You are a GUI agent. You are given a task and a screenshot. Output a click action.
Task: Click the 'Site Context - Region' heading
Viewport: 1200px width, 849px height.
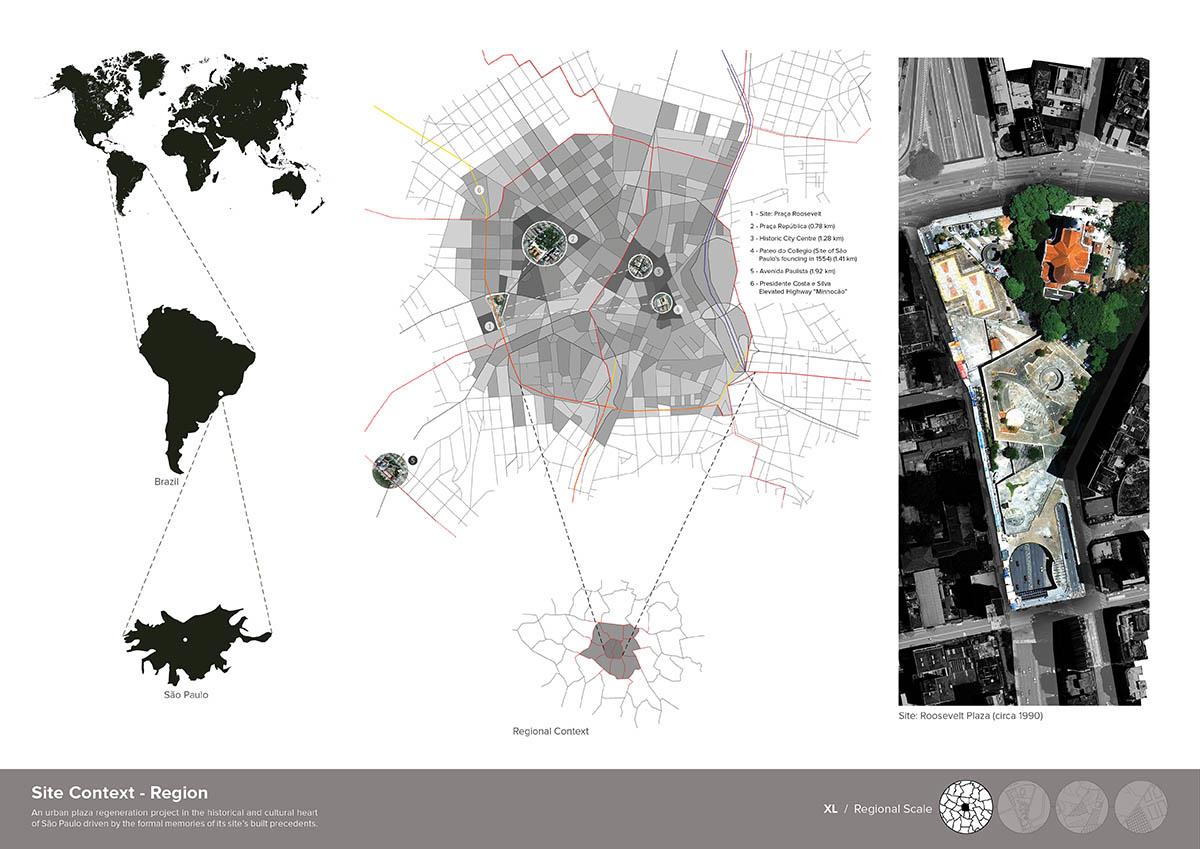pyautogui.click(x=120, y=792)
